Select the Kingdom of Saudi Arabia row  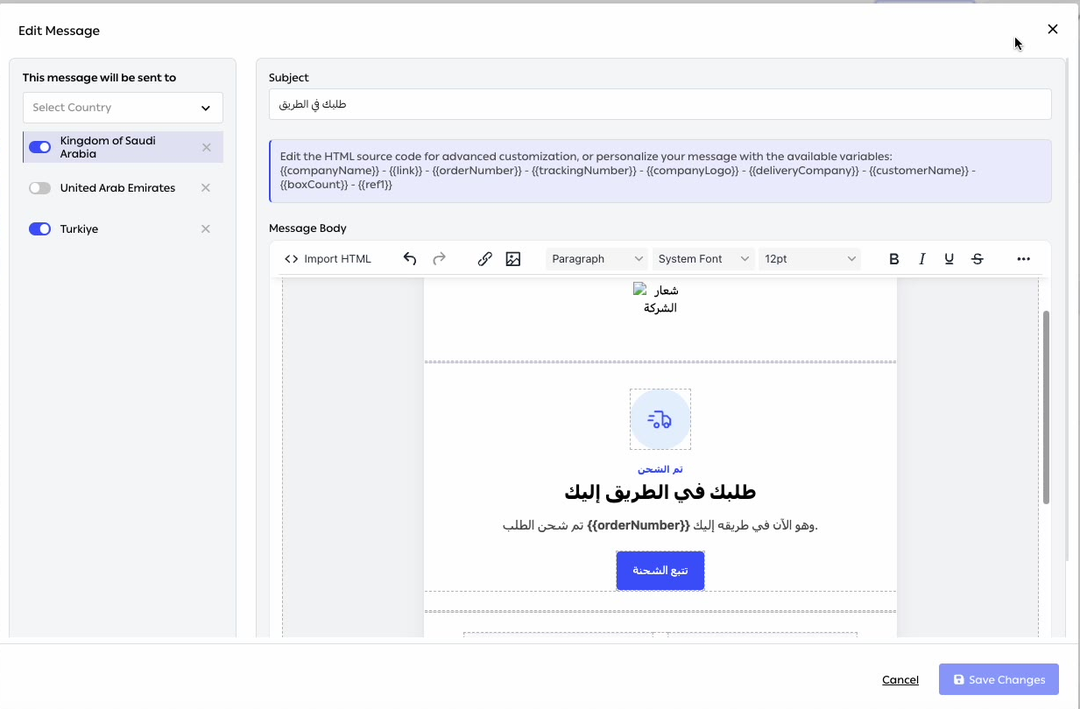pyautogui.click(x=123, y=147)
